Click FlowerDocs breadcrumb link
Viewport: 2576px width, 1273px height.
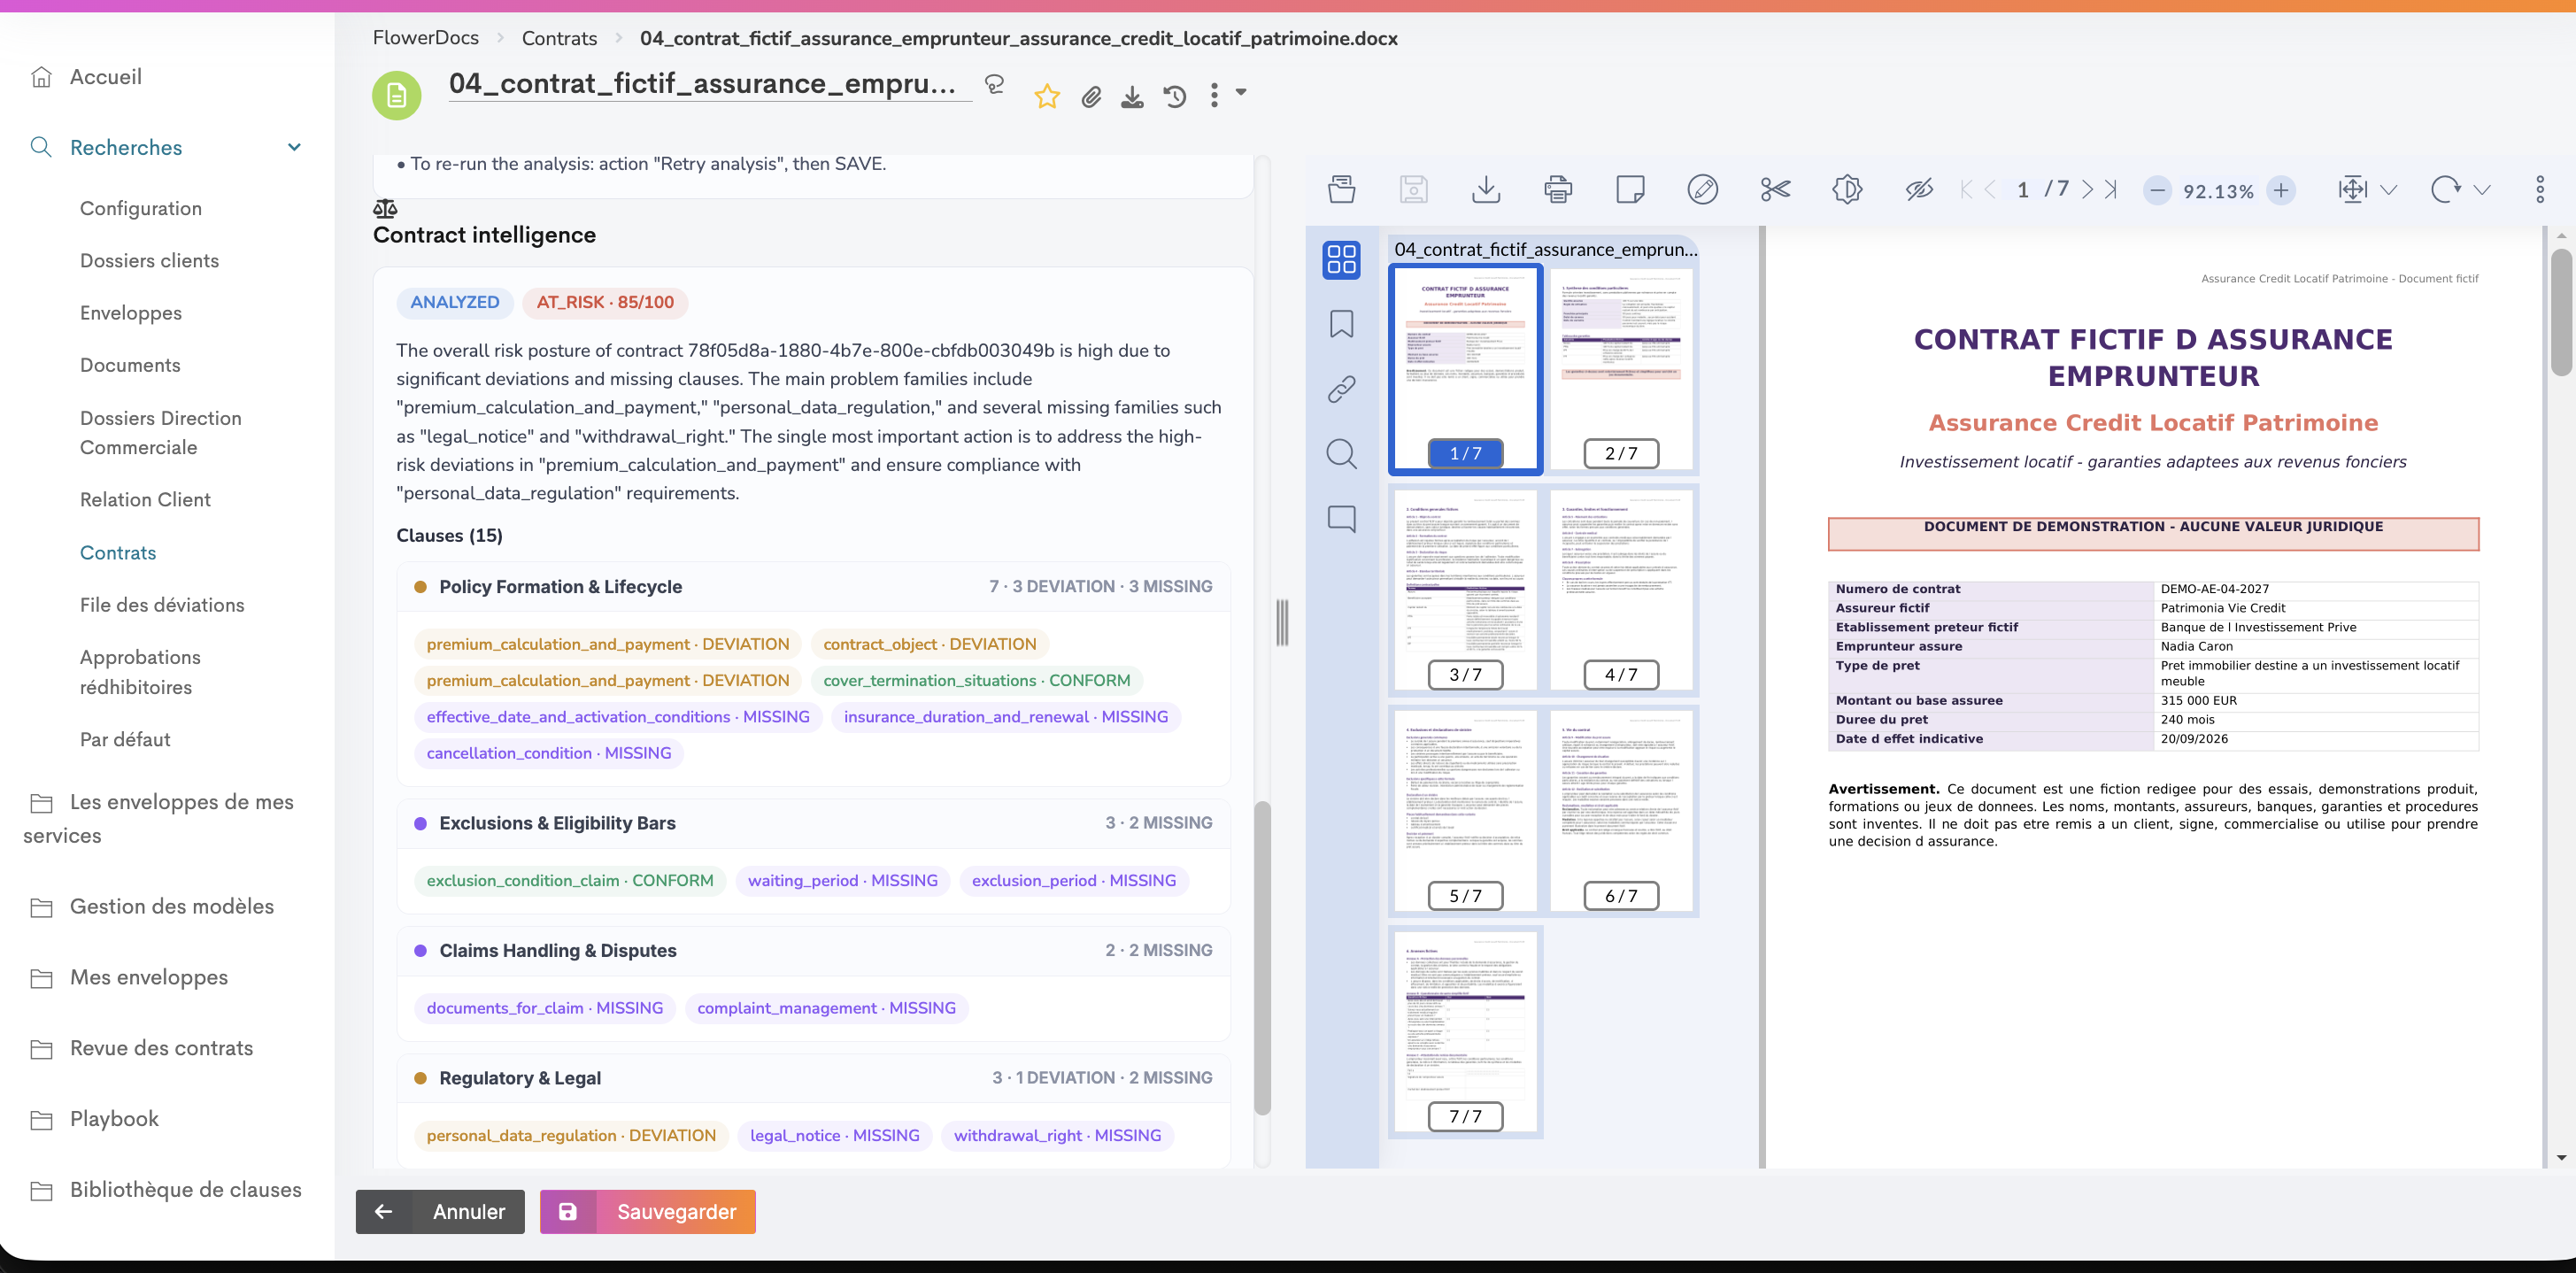click(x=425, y=38)
